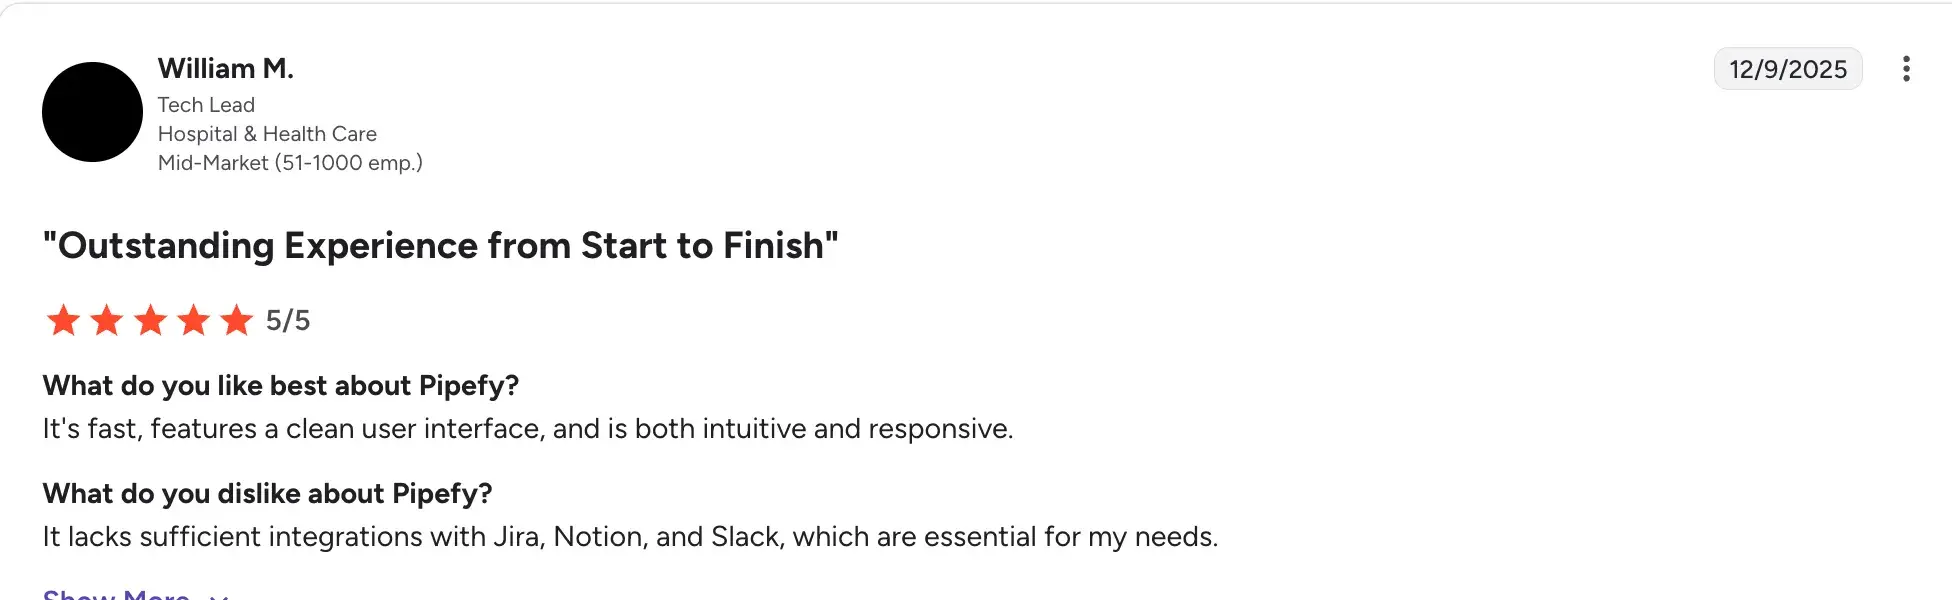
Task: Select the Tech Lead job title
Action: (206, 104)
